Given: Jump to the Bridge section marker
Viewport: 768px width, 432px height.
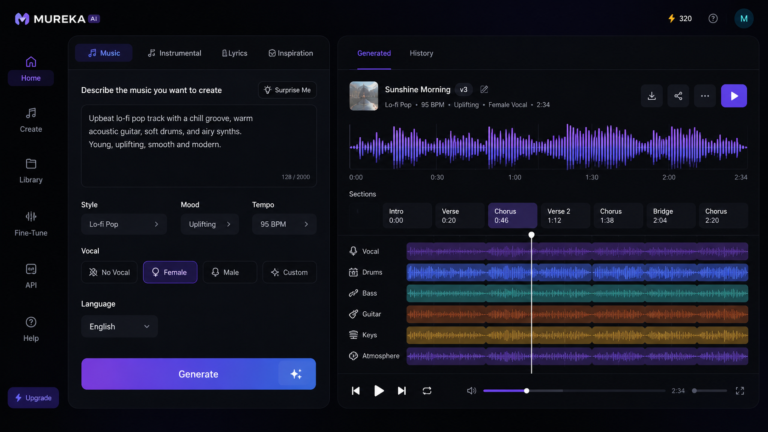Looking at the screenshot, I should coord(671,216).
